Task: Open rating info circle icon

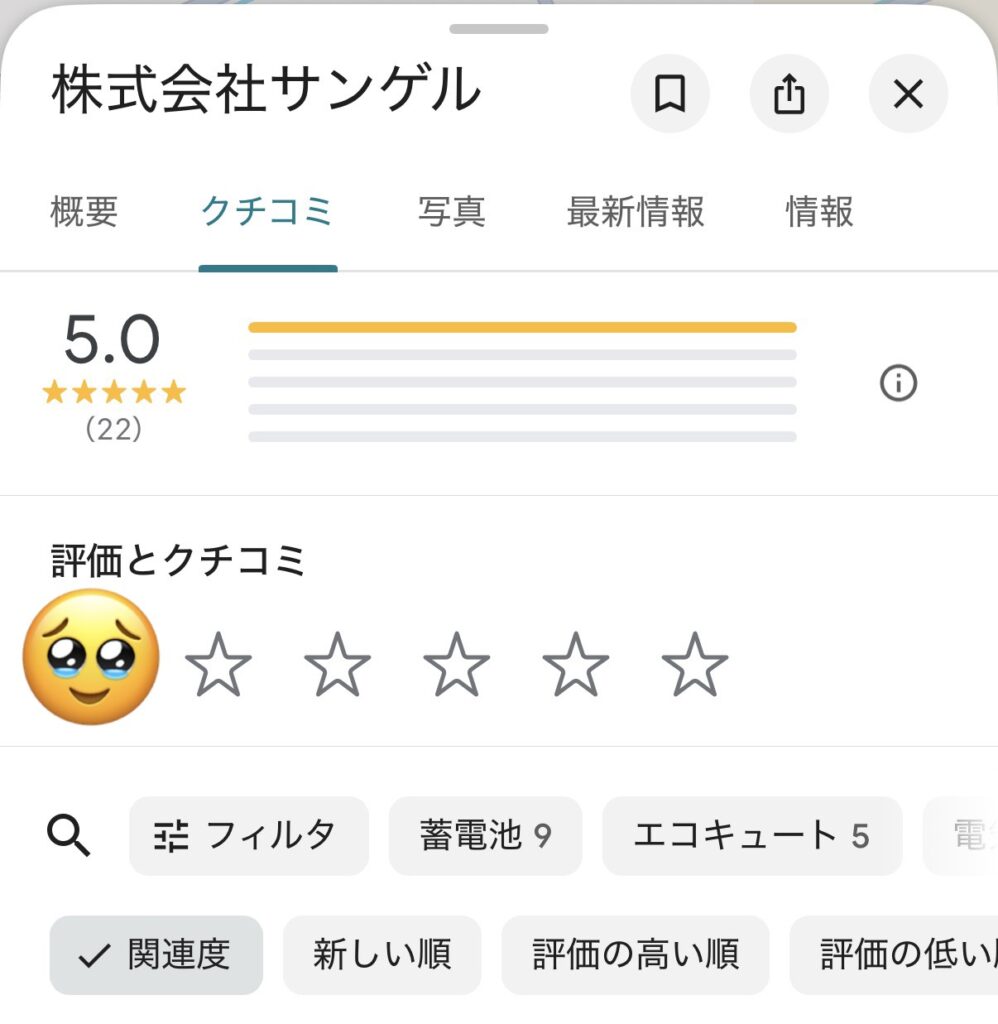Action: [898, 383]
